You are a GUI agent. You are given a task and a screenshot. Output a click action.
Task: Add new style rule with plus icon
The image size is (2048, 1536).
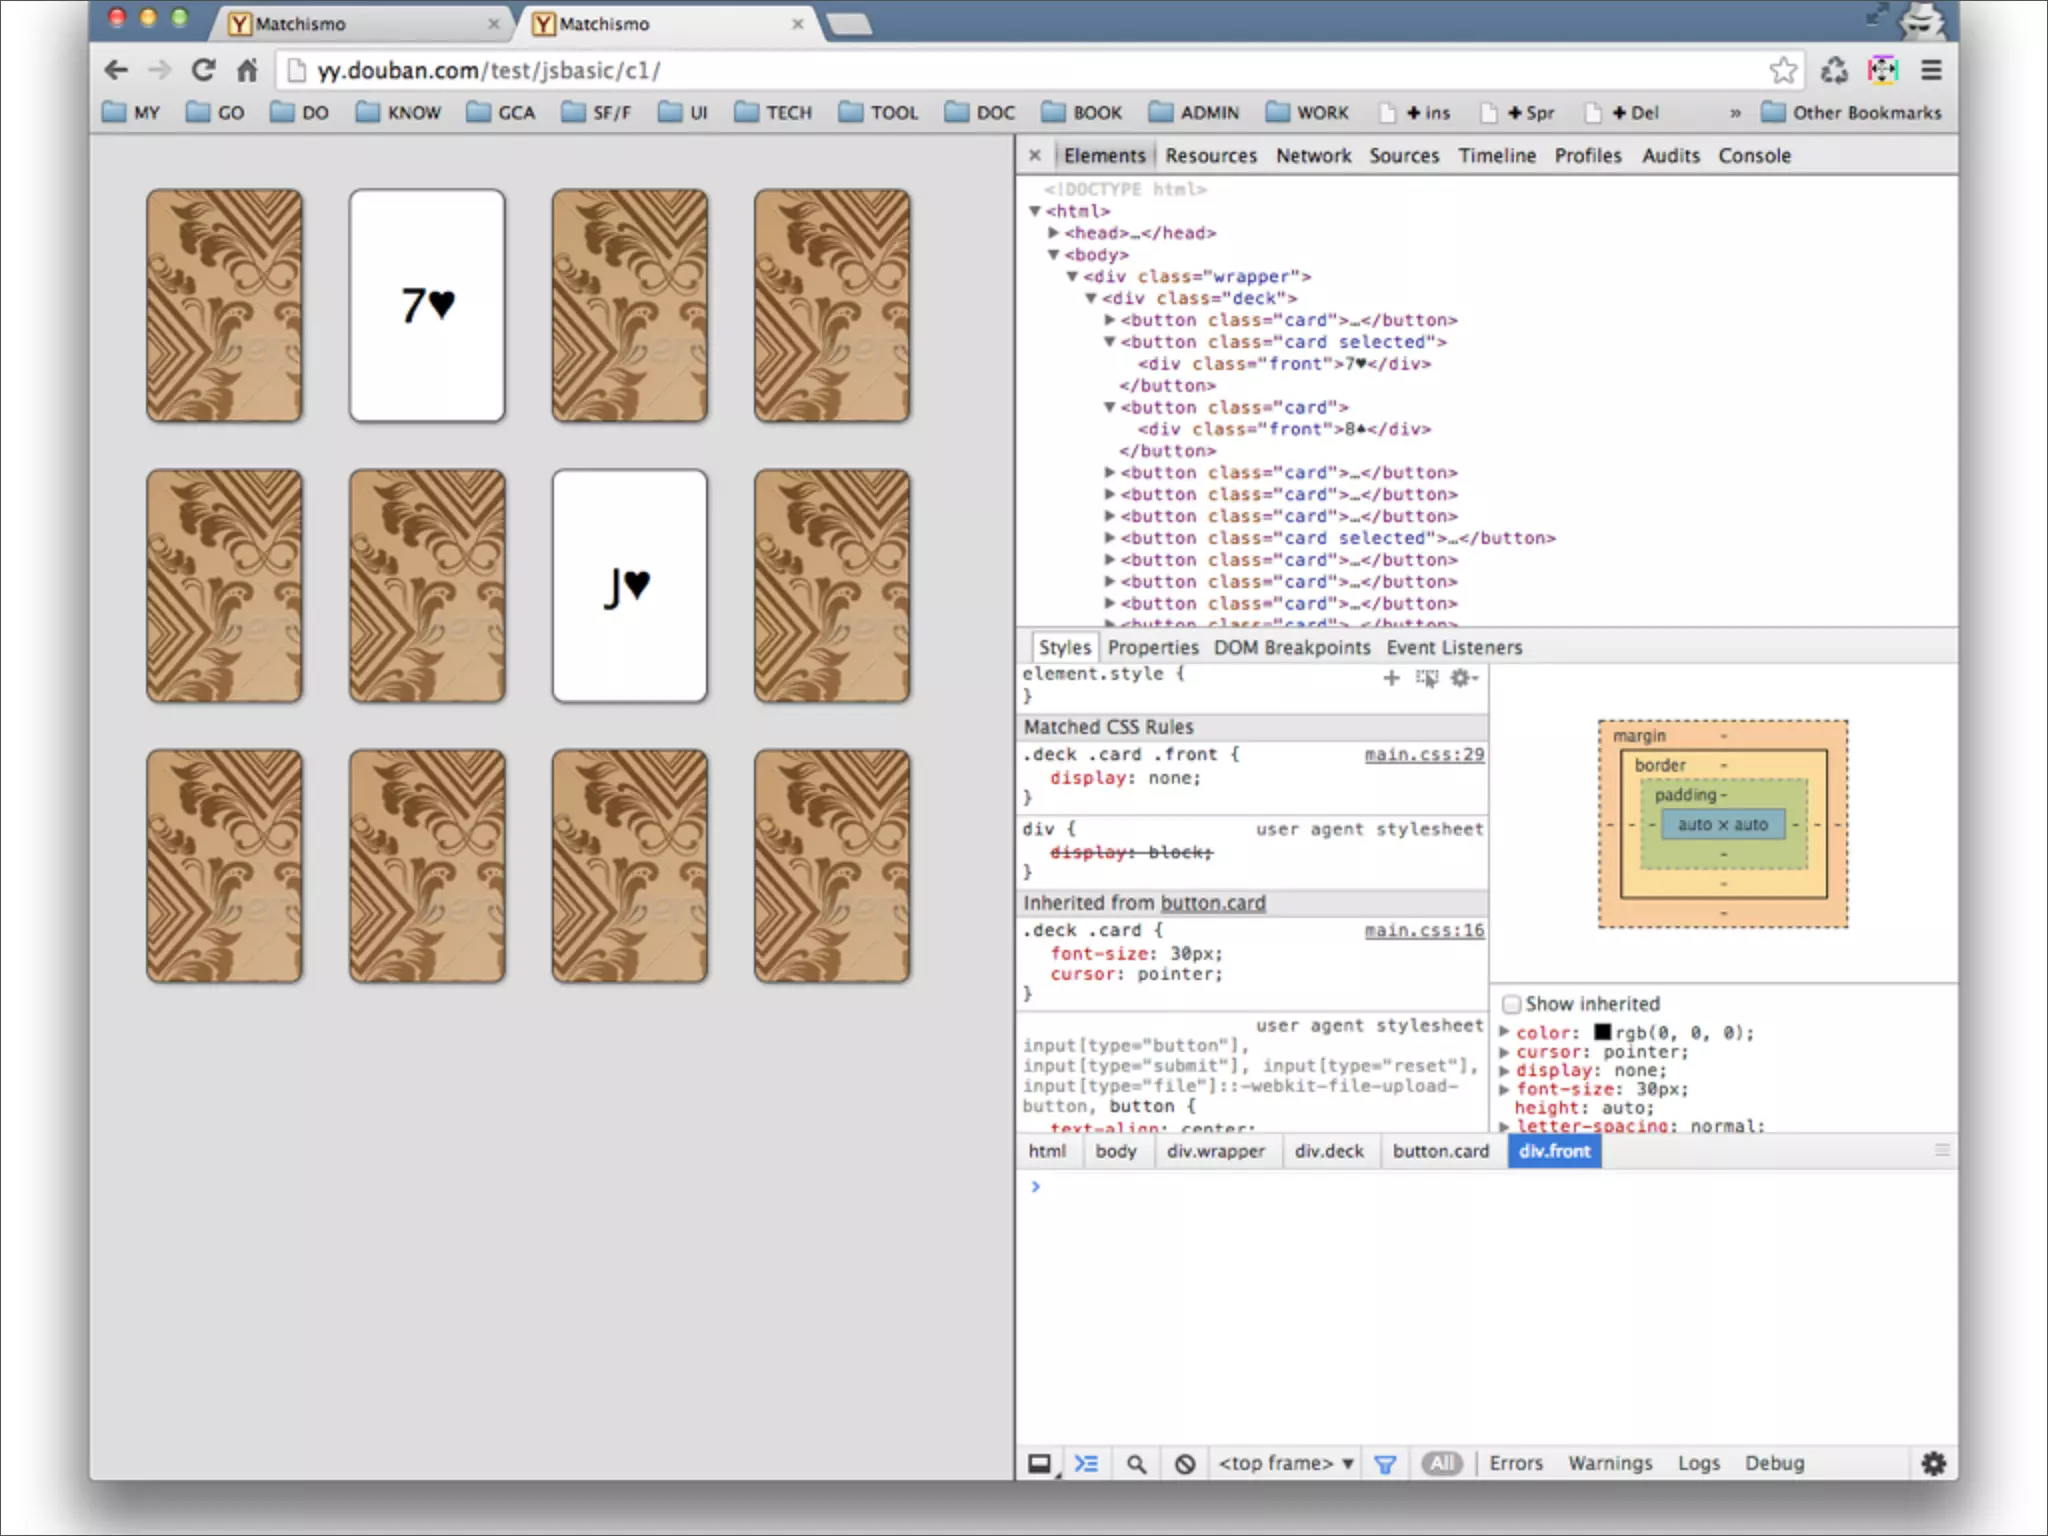click(1391, 678)
